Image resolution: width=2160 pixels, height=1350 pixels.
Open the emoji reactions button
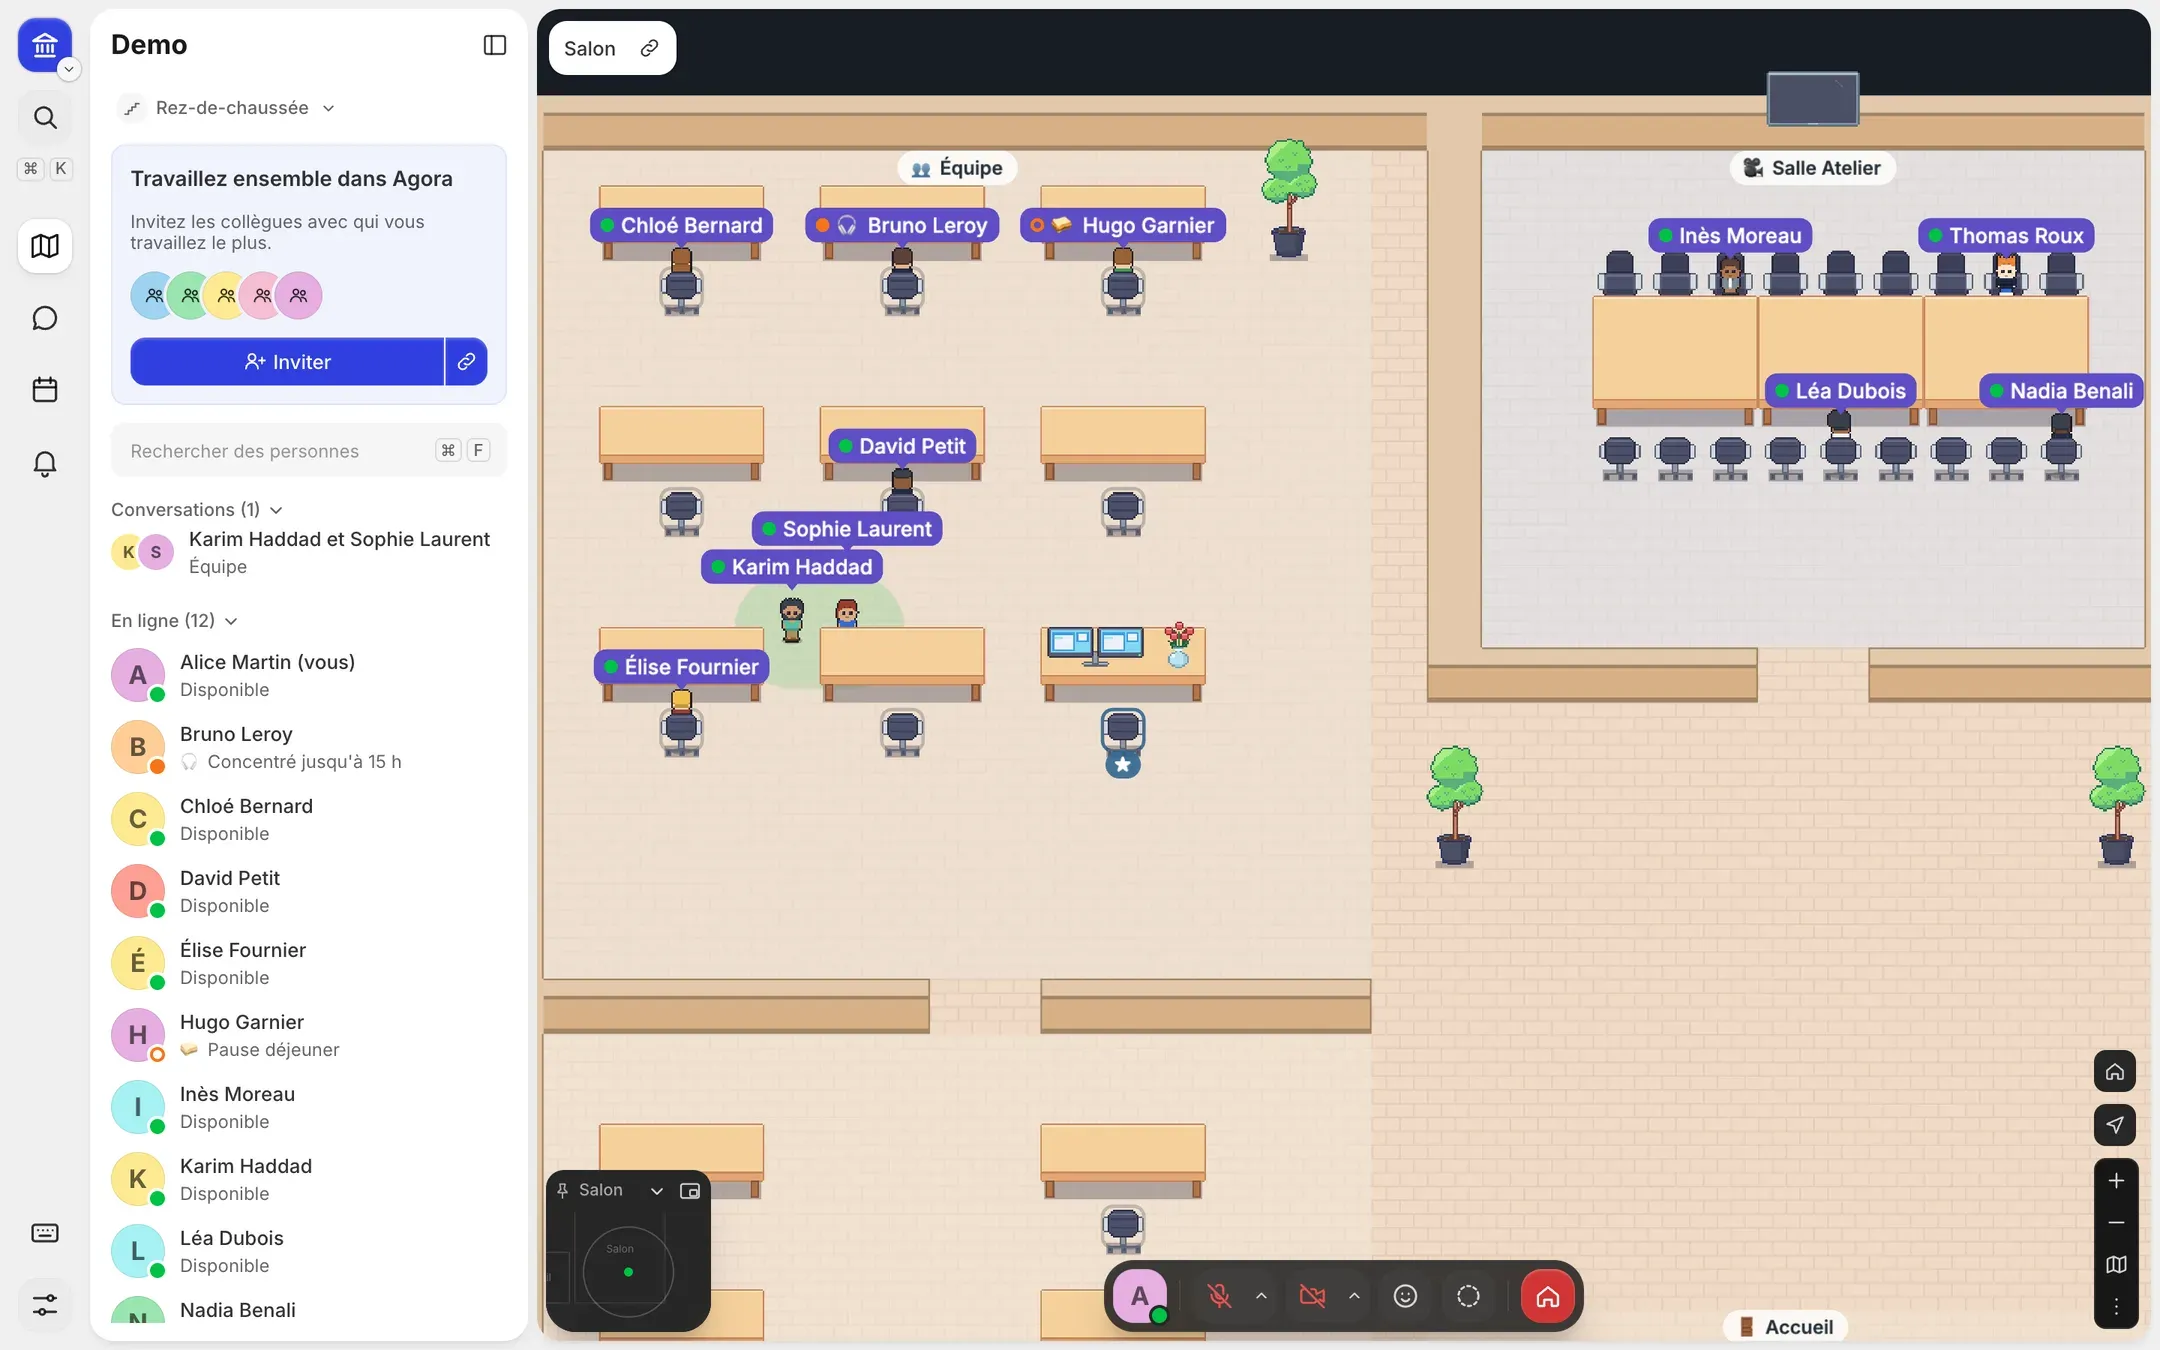pos(1405,1296)
